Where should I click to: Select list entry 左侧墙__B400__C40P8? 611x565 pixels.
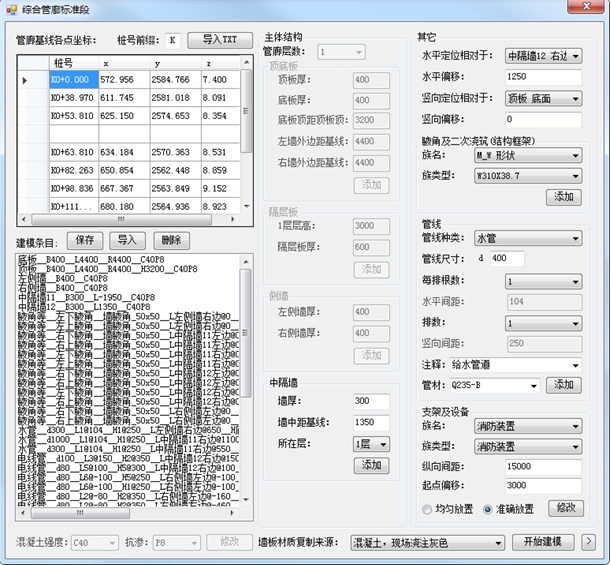[63, 279]
